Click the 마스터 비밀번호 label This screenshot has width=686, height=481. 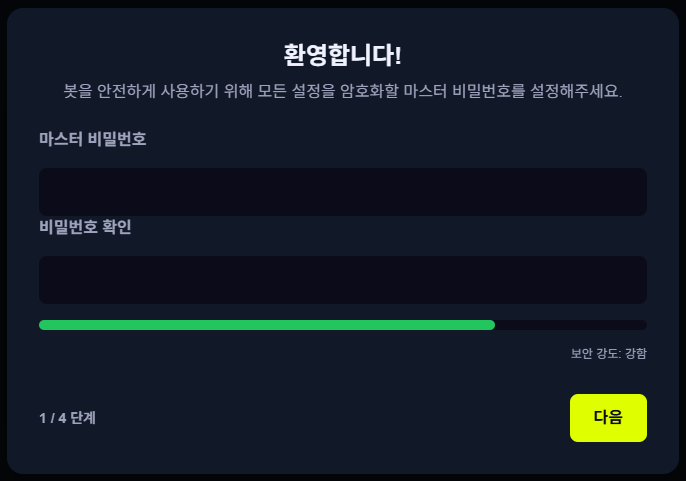coord(93,139)
